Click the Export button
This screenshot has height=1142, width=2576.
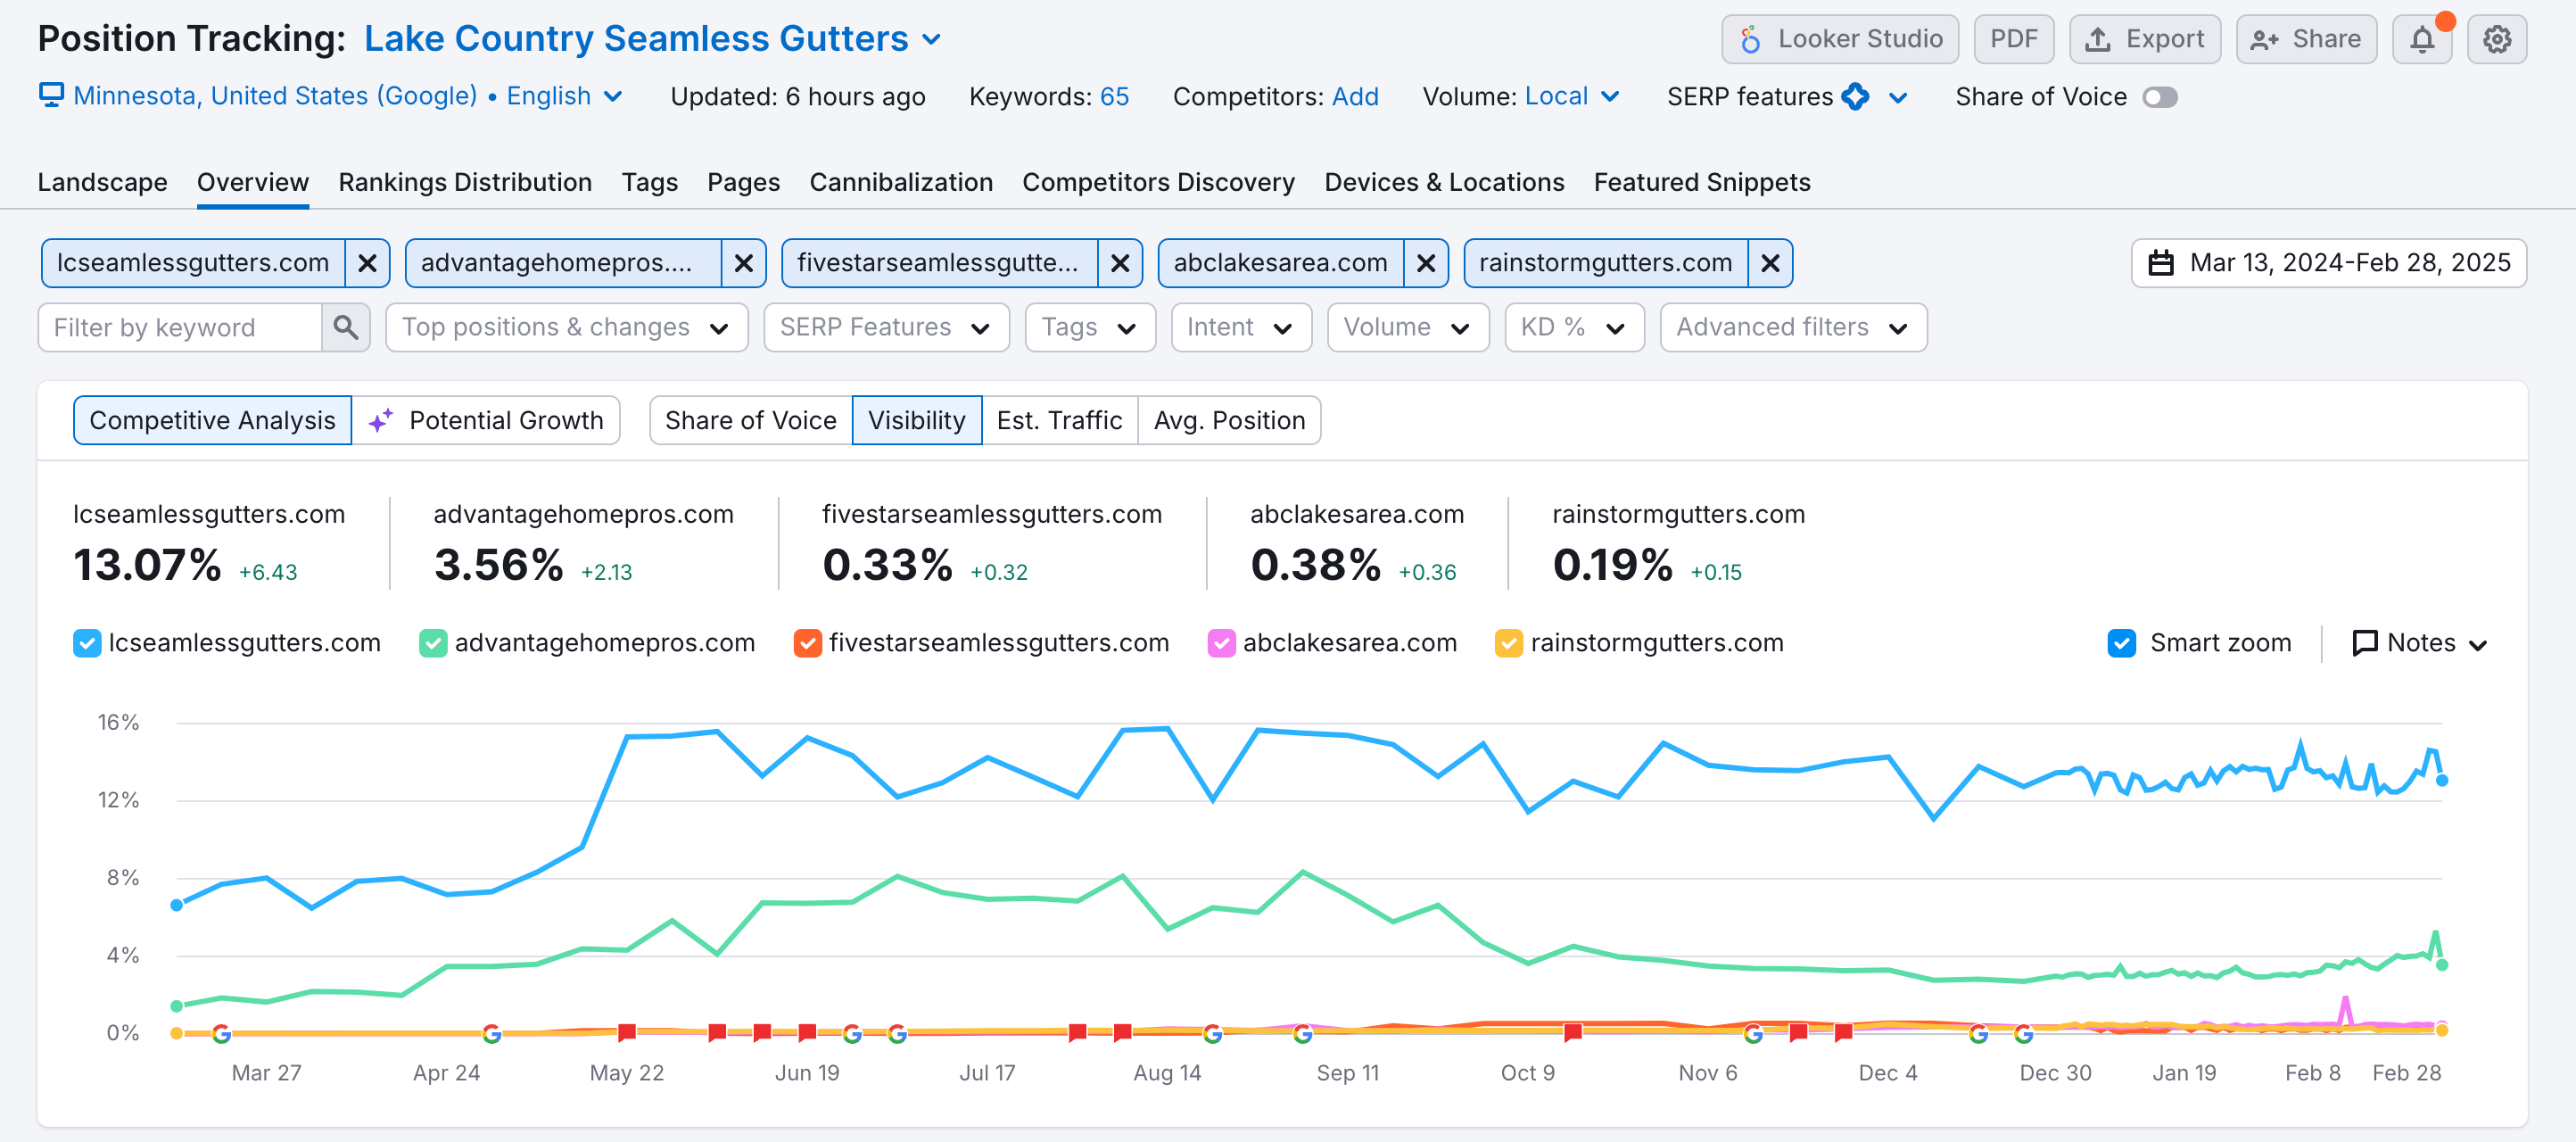point(2144,40)
